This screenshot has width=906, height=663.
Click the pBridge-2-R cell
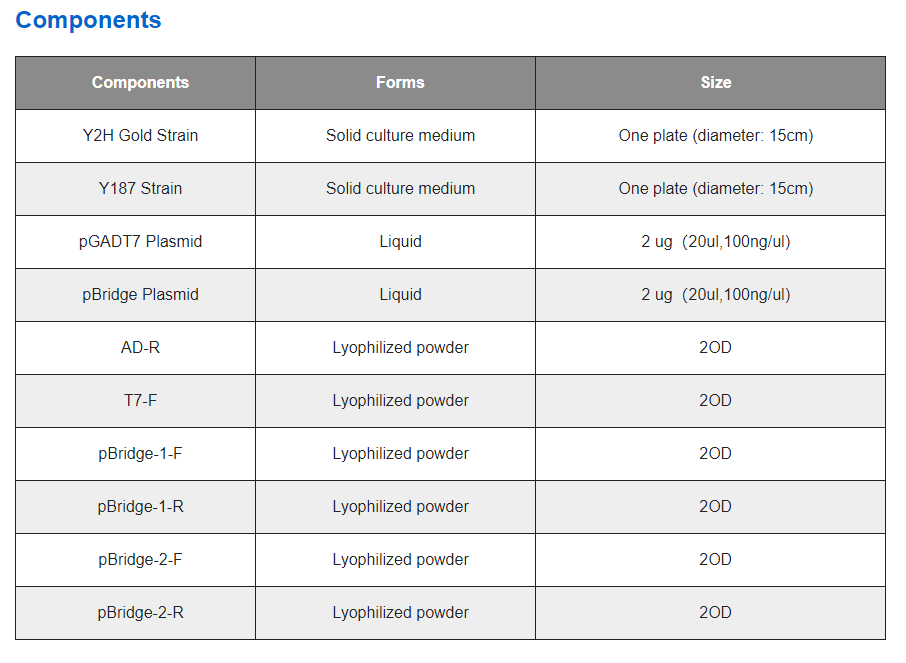click(x=135, y=613)
